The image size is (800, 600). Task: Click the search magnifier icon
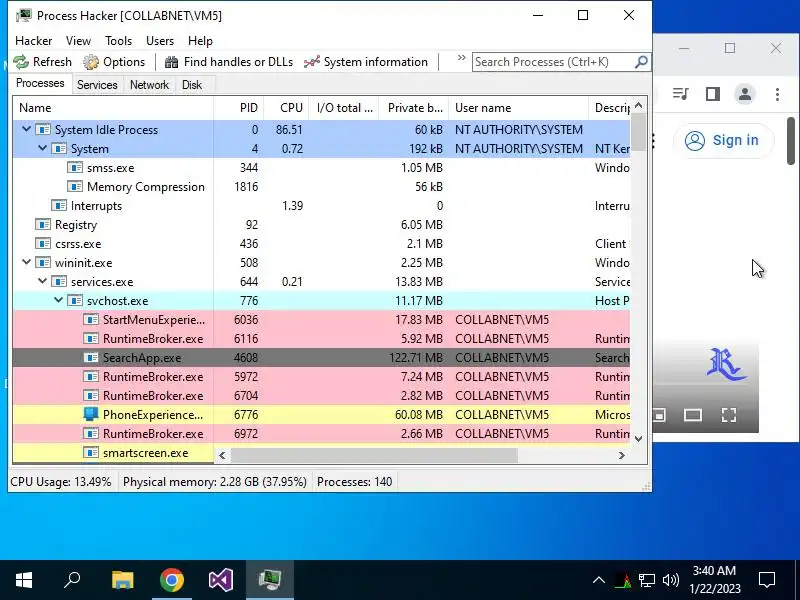641,62
